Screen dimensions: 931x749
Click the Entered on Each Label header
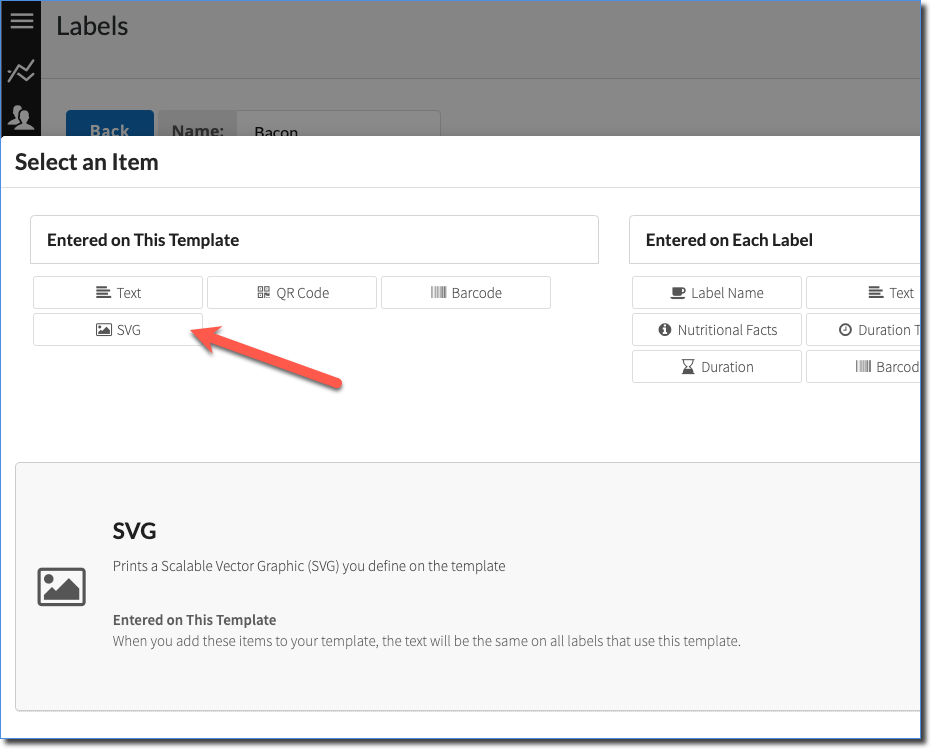pos(729,240)
